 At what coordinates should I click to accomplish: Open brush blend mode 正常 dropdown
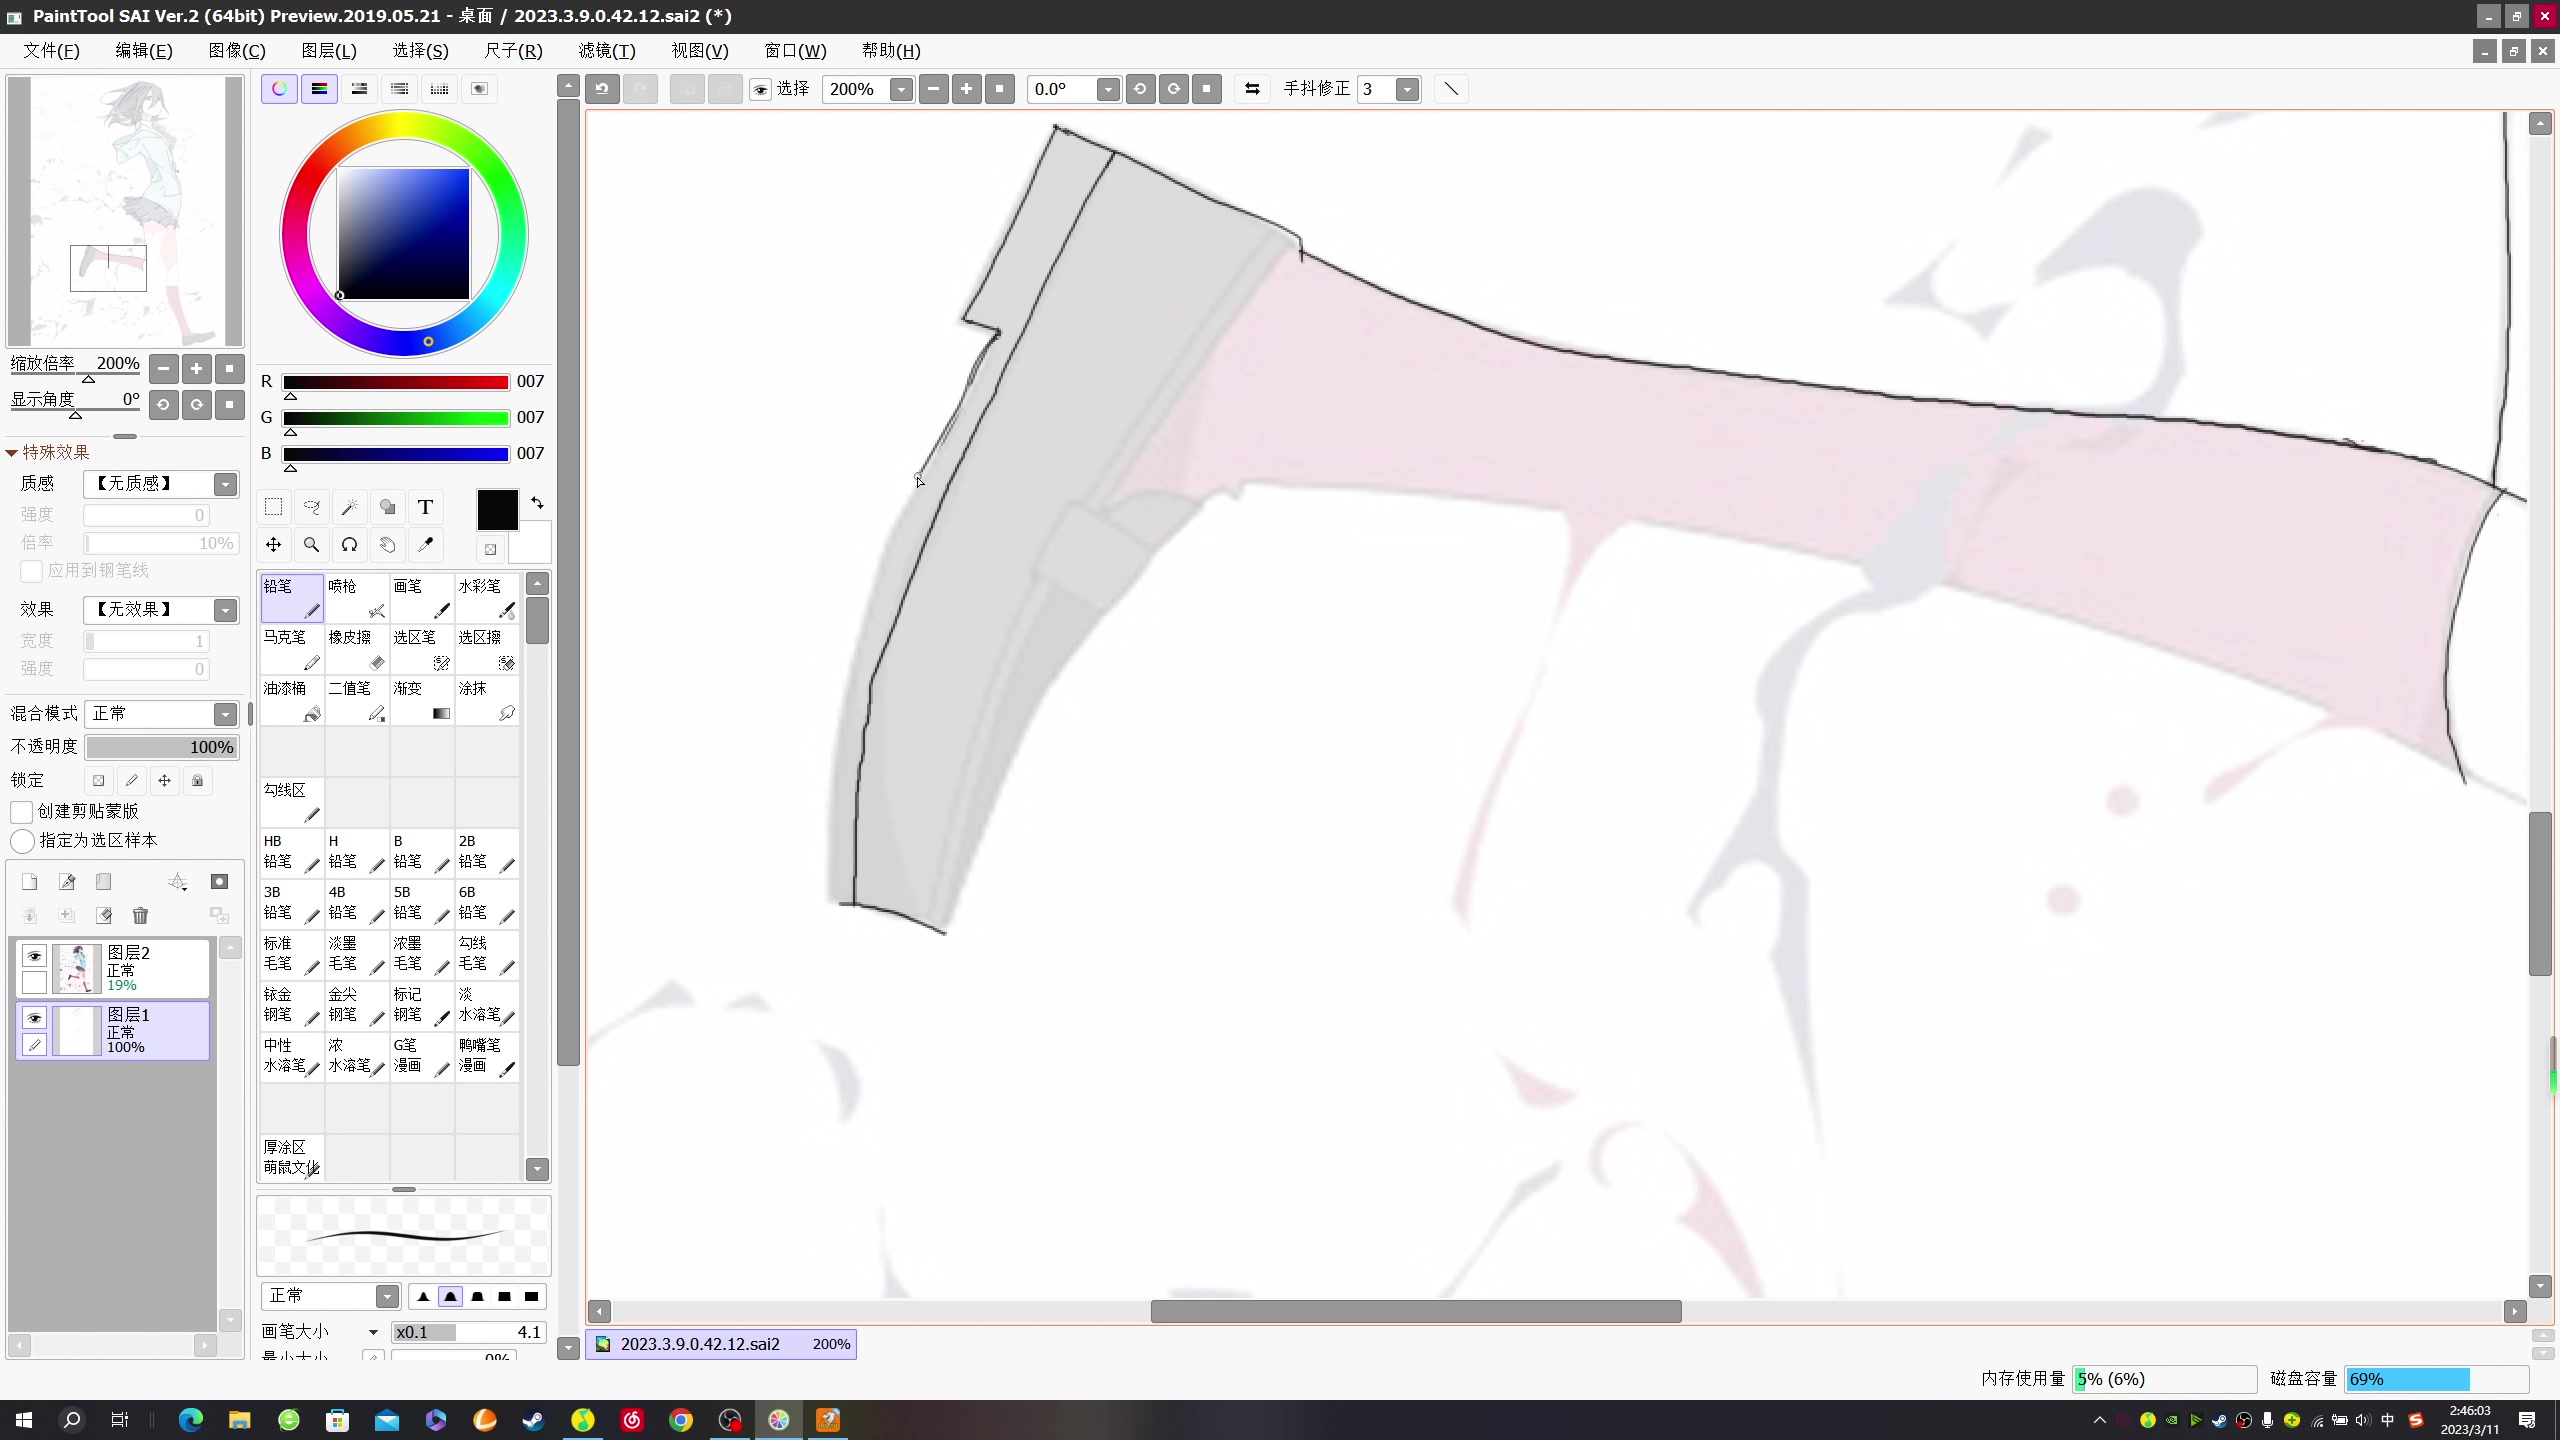387,1296
